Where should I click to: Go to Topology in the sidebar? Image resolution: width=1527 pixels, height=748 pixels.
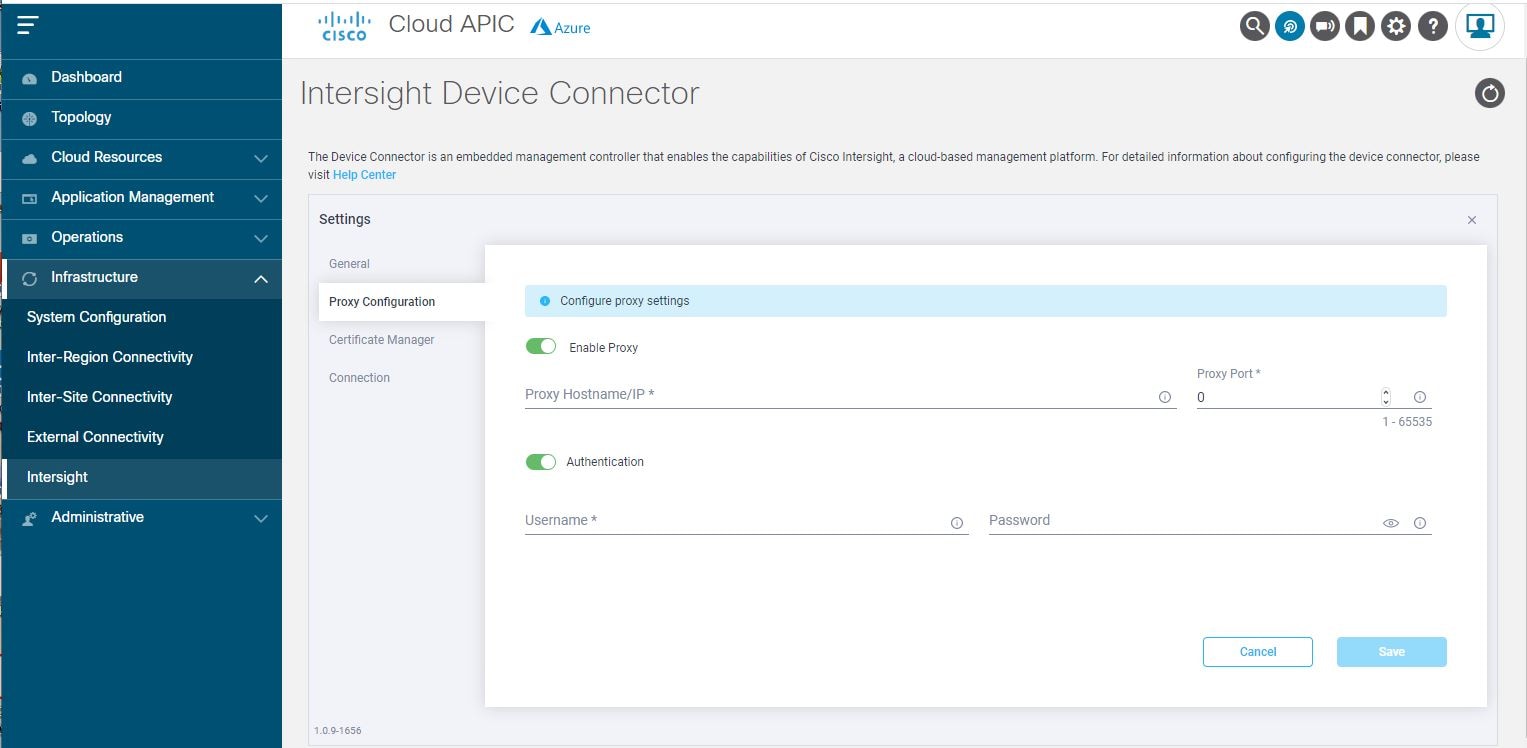(x=141, y=118)
